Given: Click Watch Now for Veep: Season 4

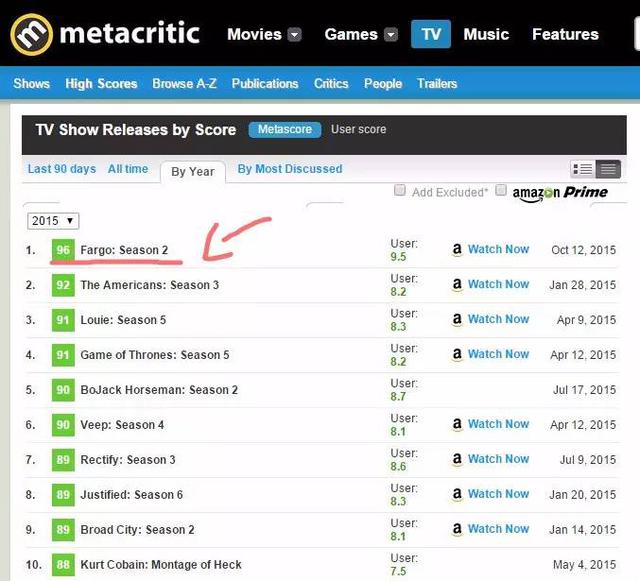Looking at the screenshot, I should pos(498,424).
